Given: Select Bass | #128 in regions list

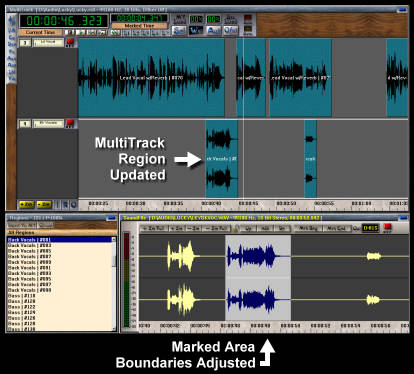Looking at the screenshot, I should pyautogui.click(x=59, y=324).
